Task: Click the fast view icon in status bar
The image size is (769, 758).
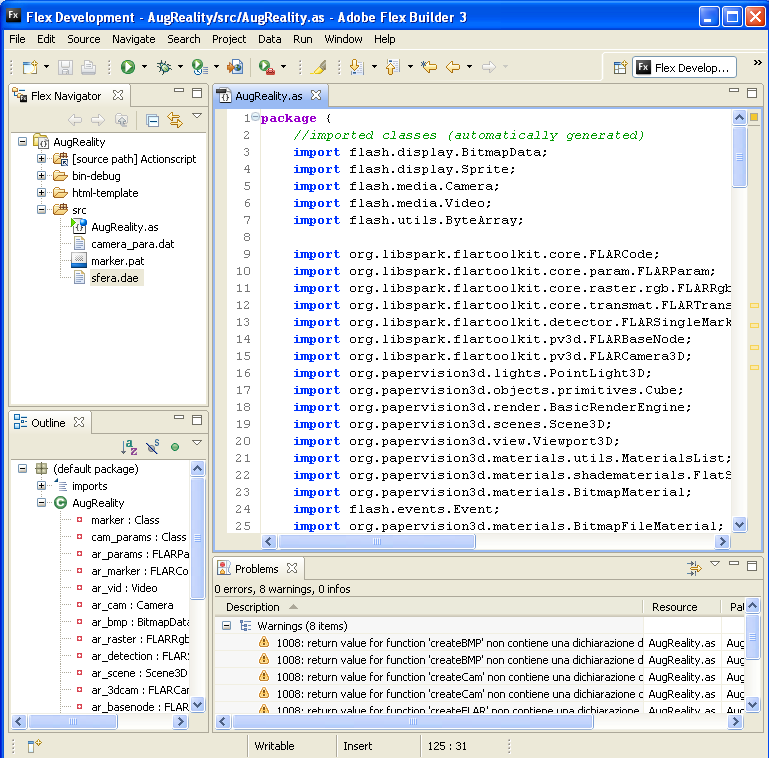Action: tap(34, 746)
